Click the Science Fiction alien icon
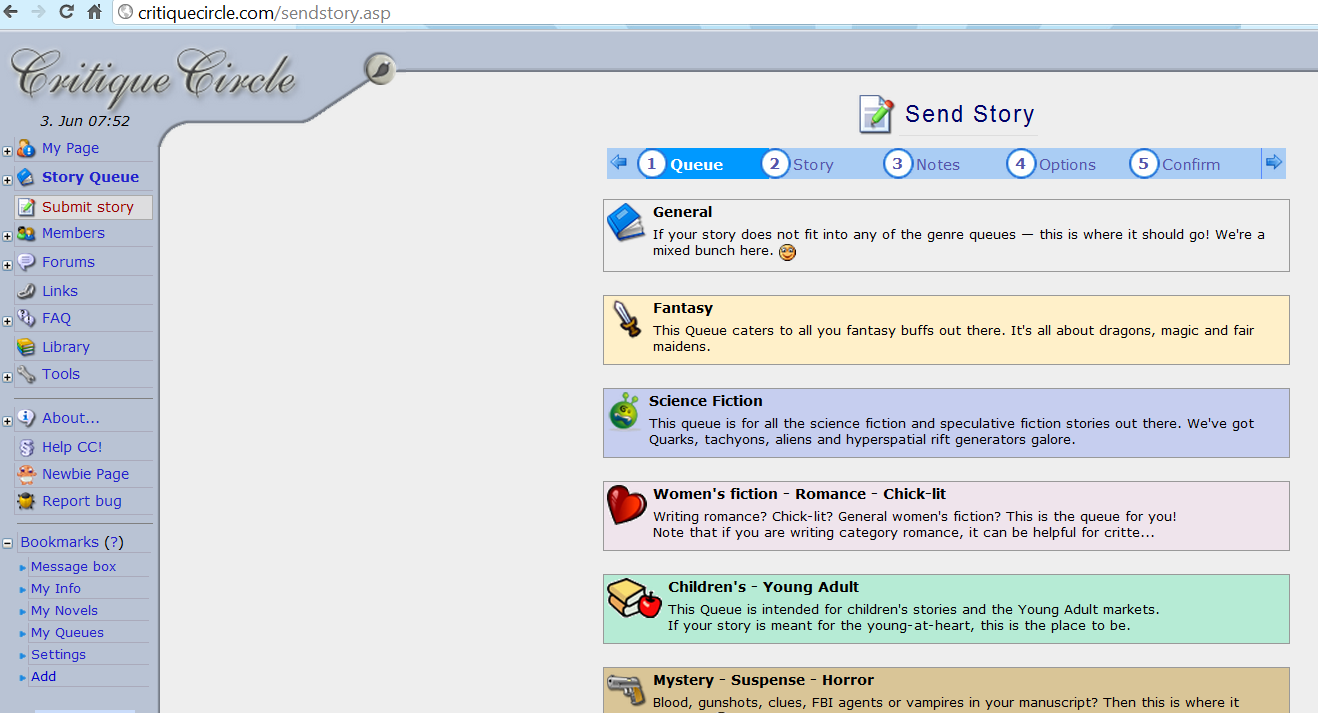The height and width of the screenshot is (713, 1318). [x=625, y=411]
